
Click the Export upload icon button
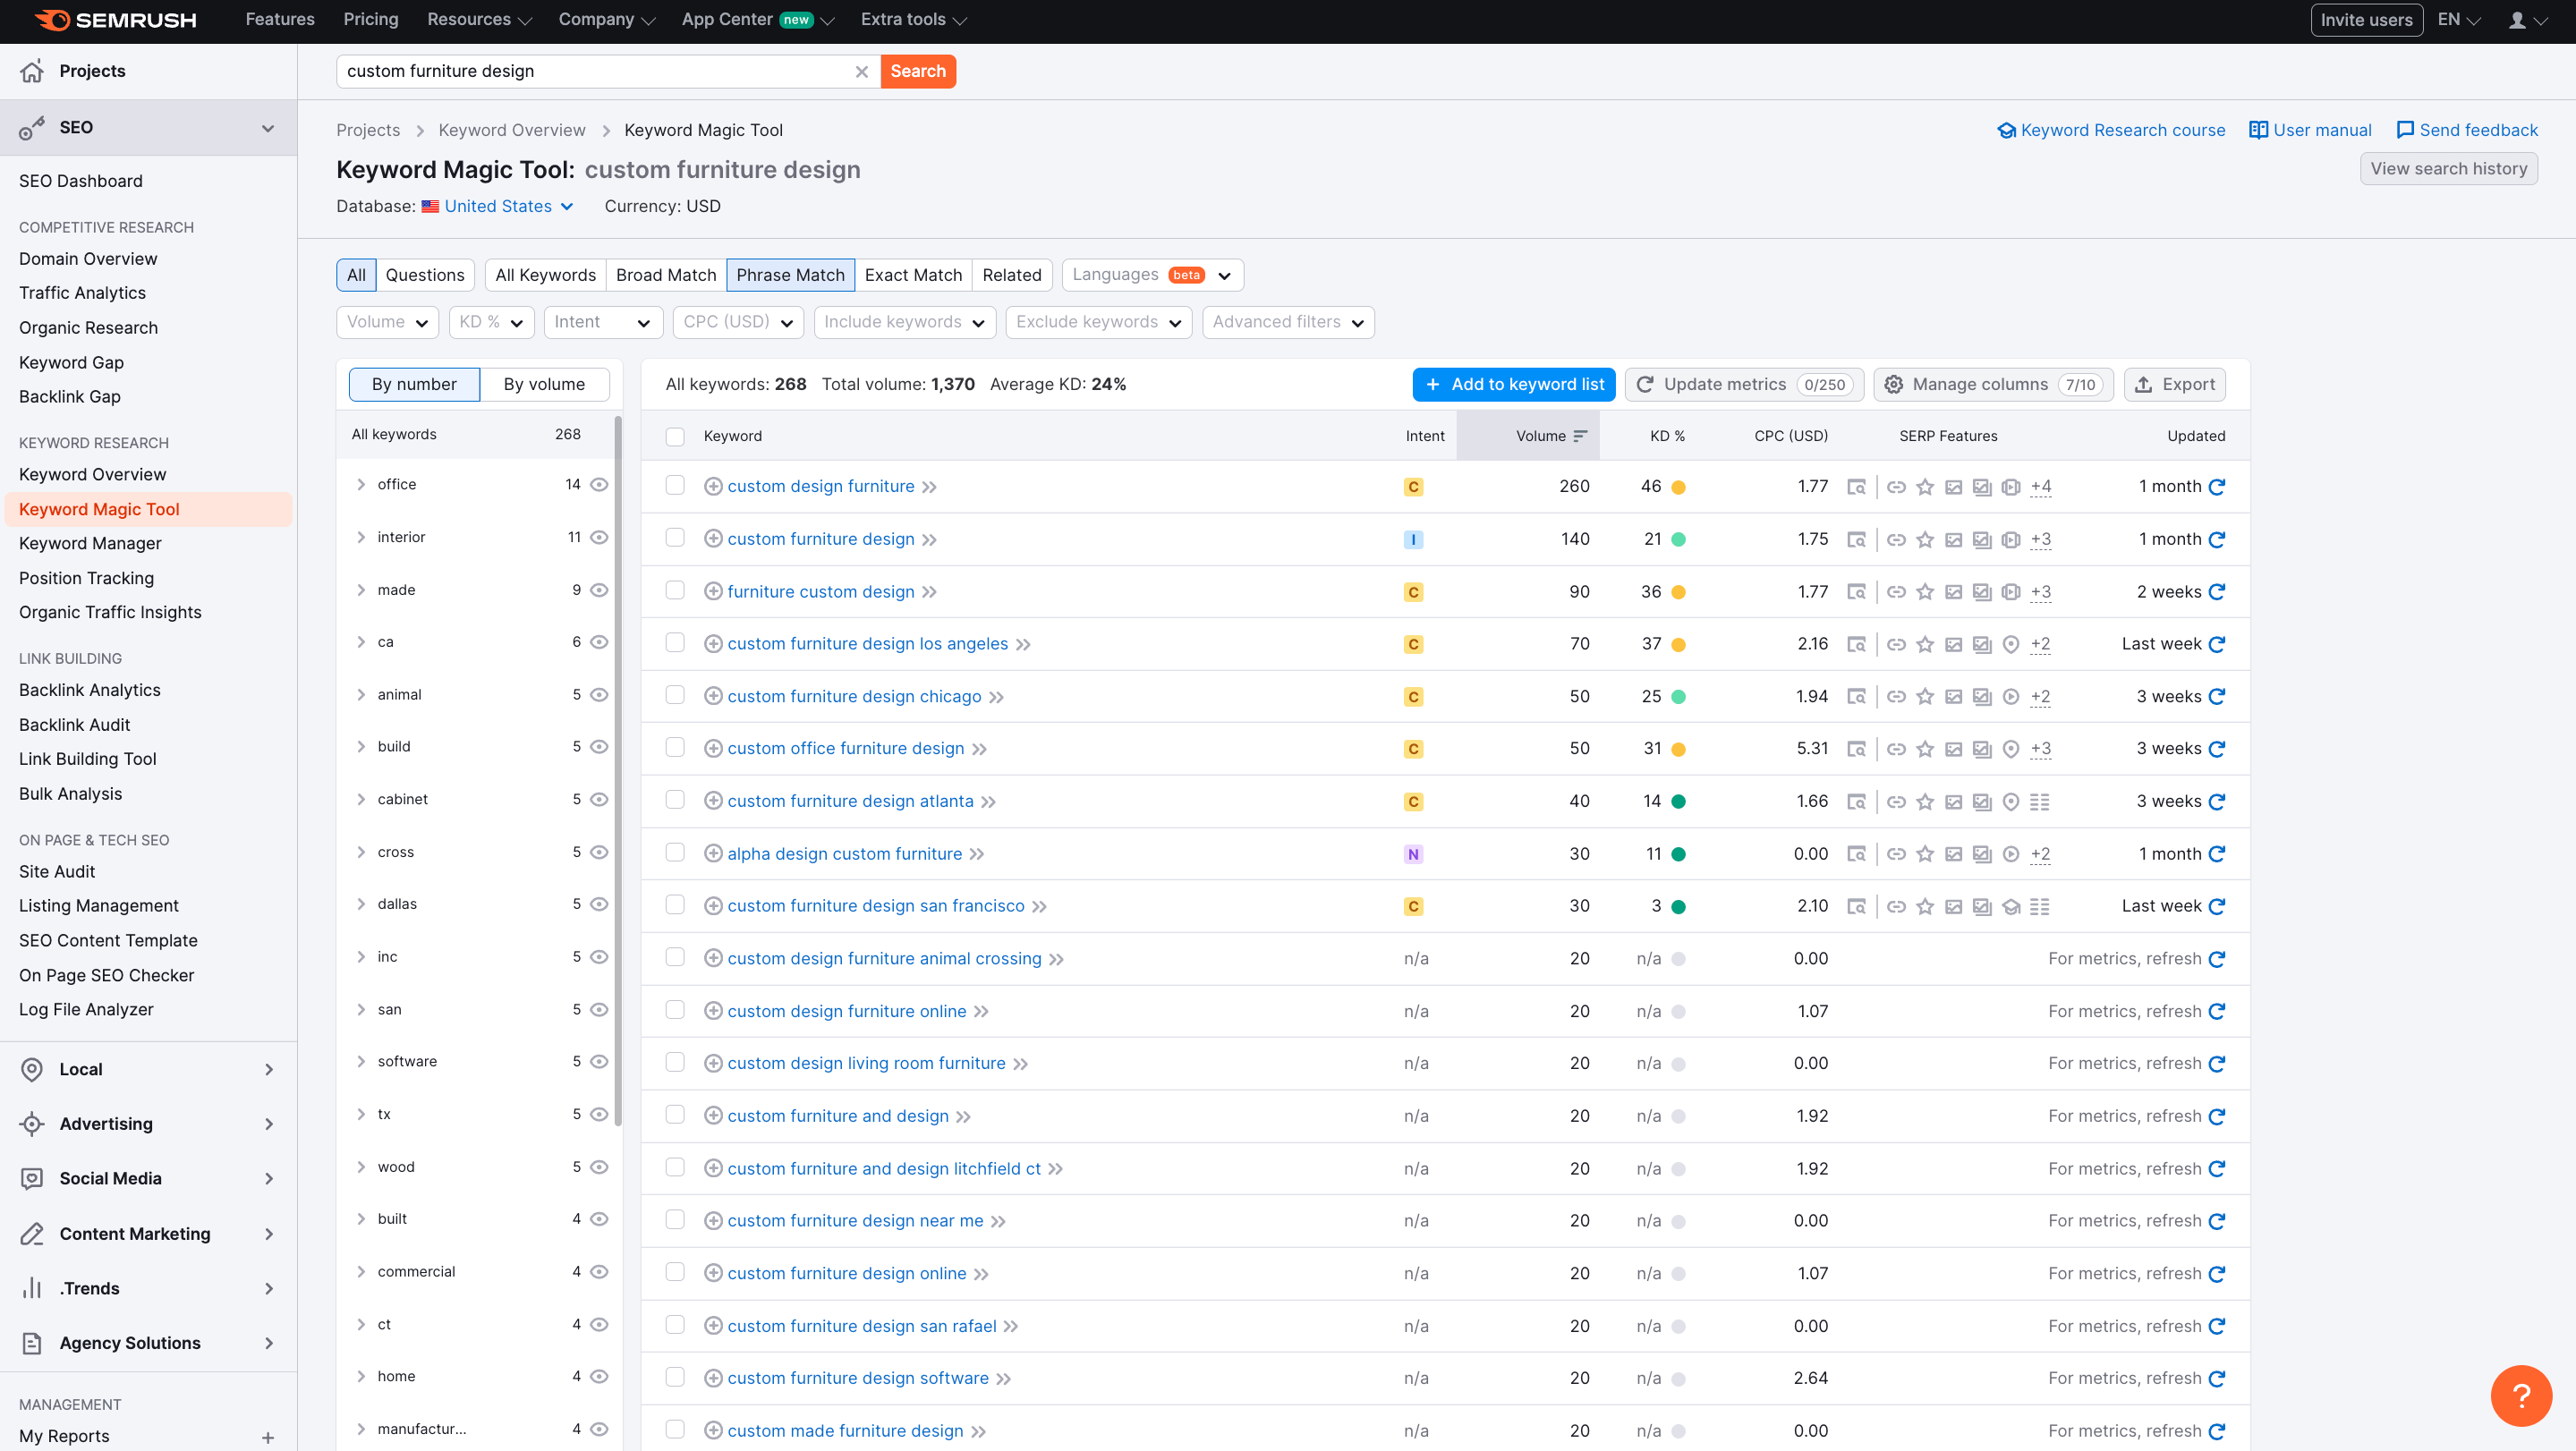point(2174,385)
